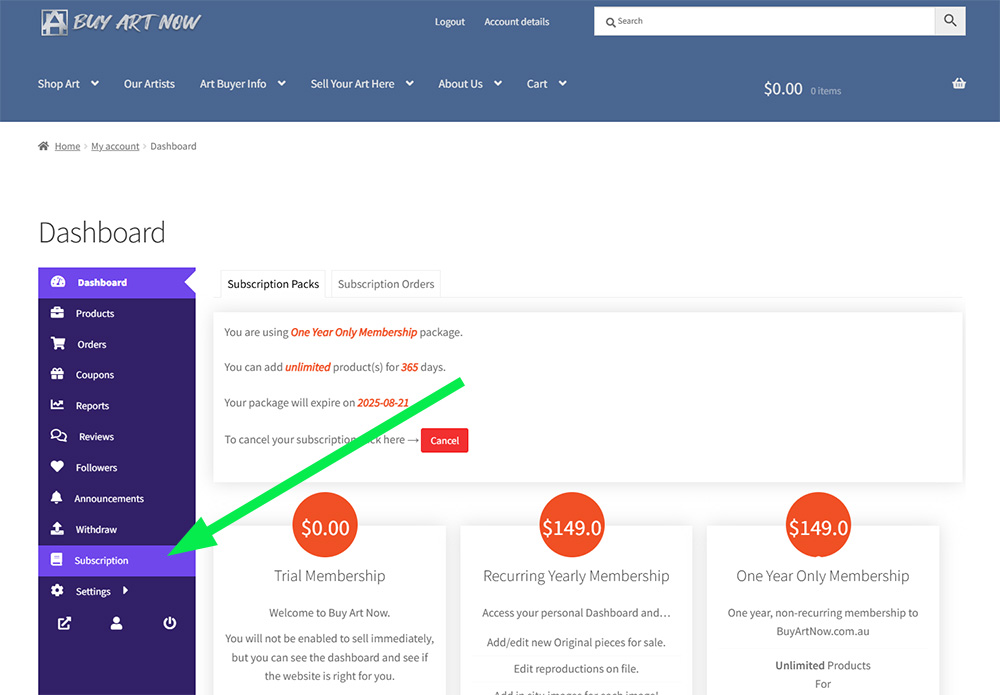Click the Trial Membership $0.00 price badge
Screen dimensions: 1000x695
click(x=325, y=525)
